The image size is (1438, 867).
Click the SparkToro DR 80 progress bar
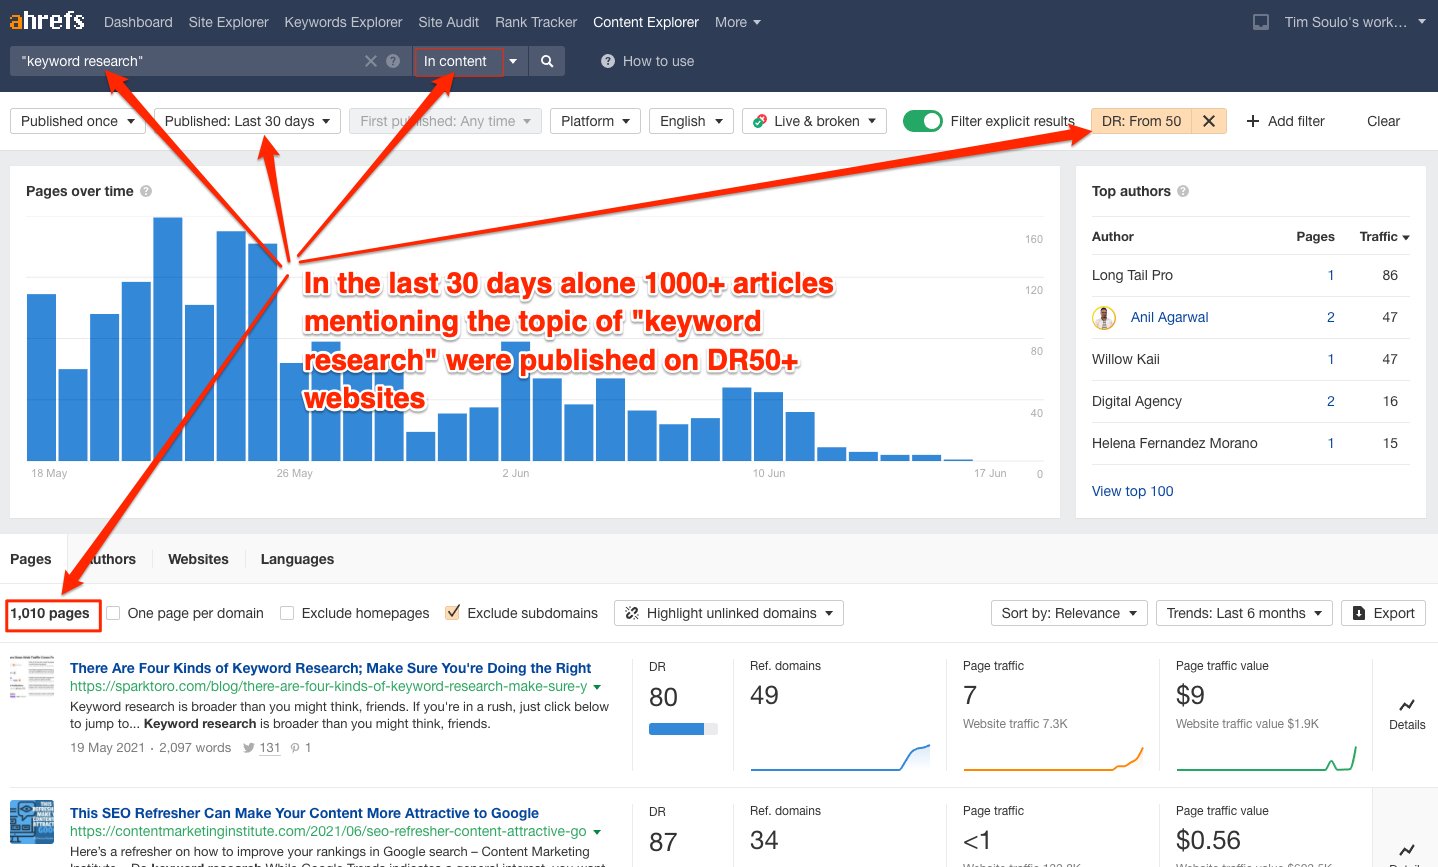[683, 729]
